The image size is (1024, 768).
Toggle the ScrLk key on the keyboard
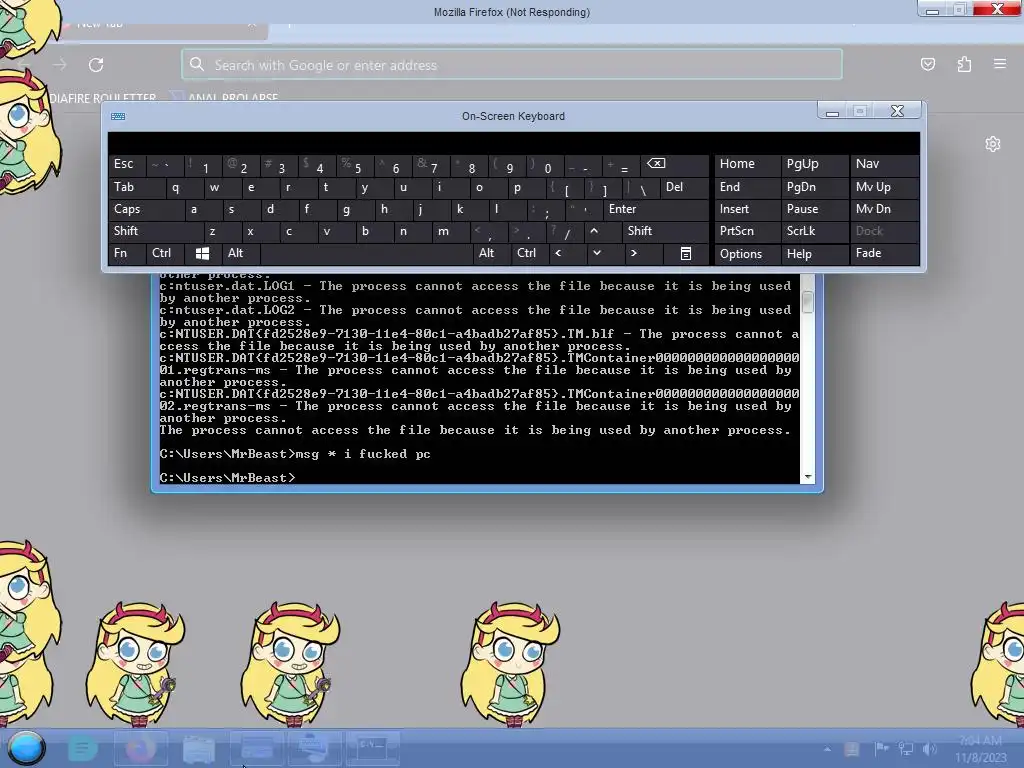[x=814, y=231]
